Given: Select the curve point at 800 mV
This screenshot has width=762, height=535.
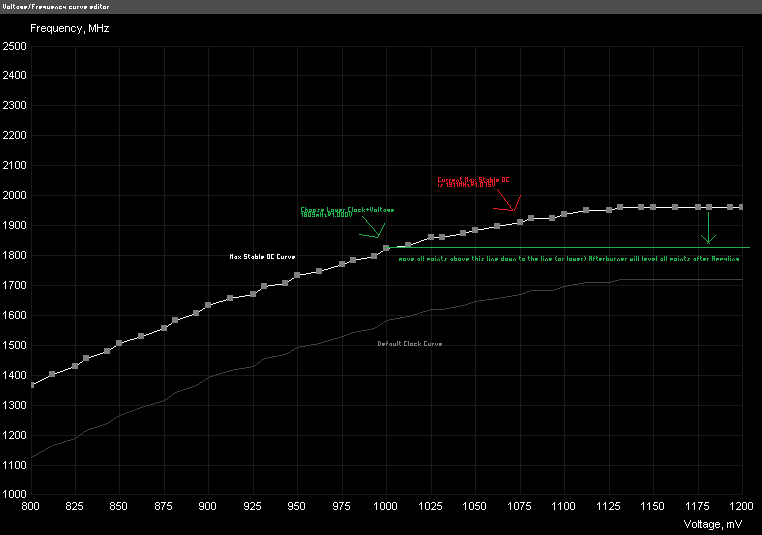Looking at the screenshot, I should click(x=32, y=385).
